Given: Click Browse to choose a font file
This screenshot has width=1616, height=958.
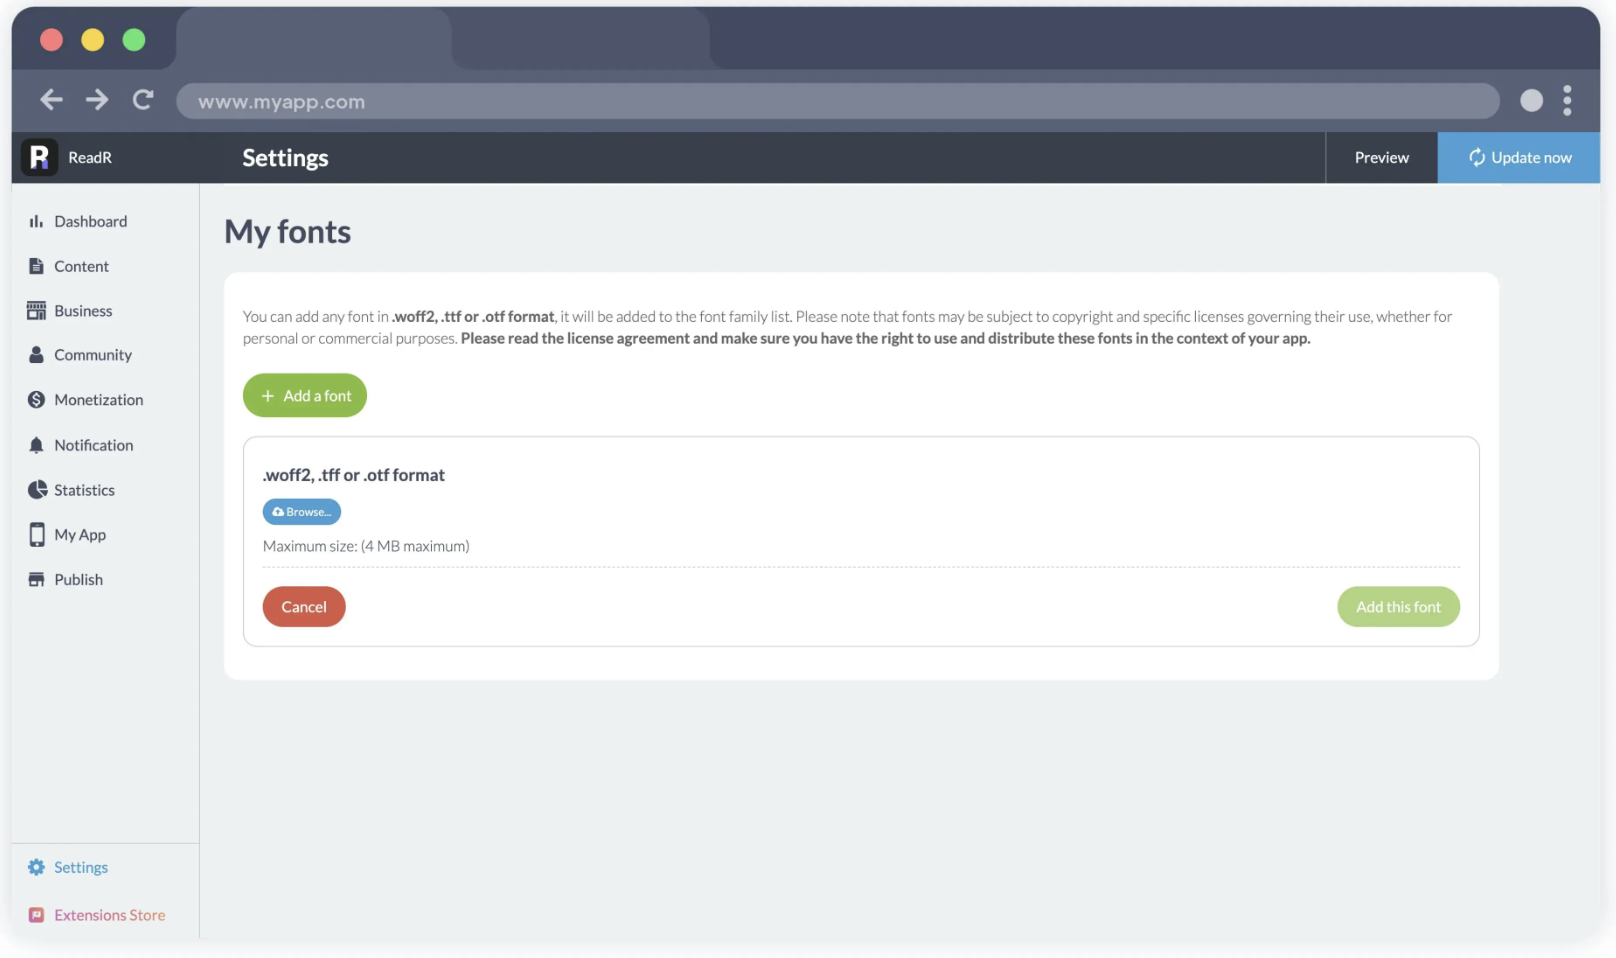Looking at the screenshot, I should (x=302, y=512).
